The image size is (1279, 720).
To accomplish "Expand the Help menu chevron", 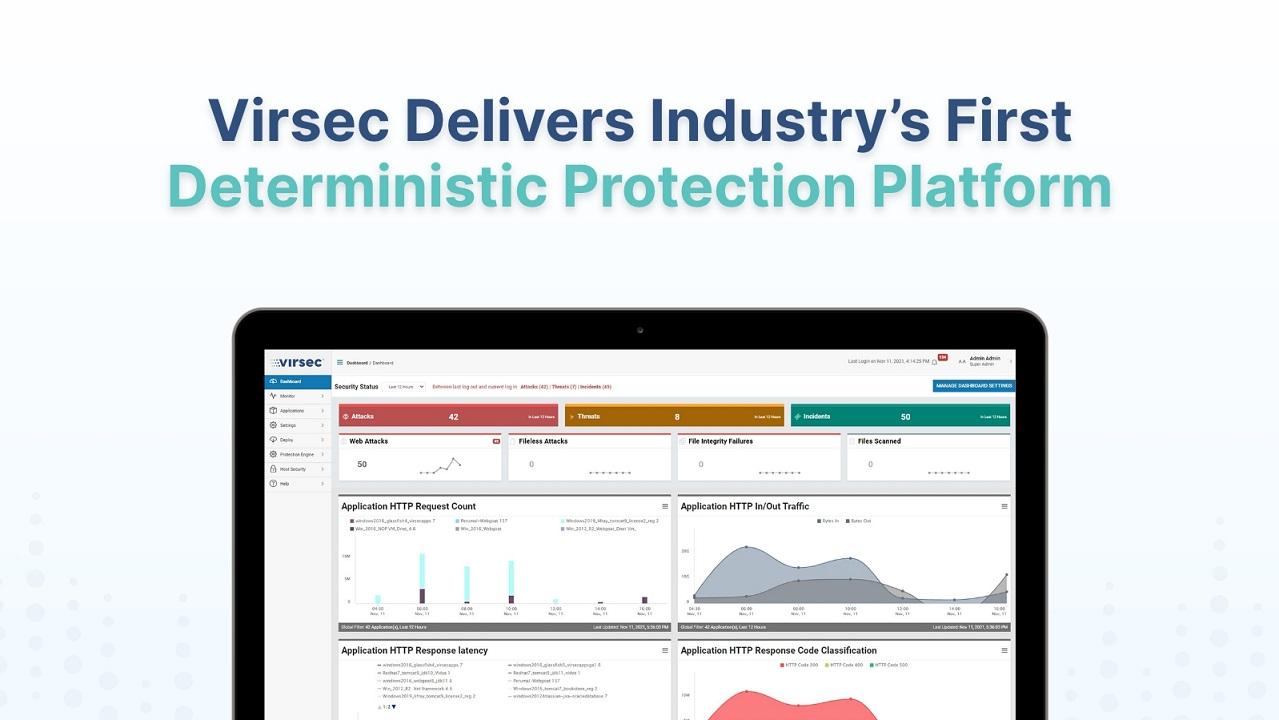I will (323, 483).
